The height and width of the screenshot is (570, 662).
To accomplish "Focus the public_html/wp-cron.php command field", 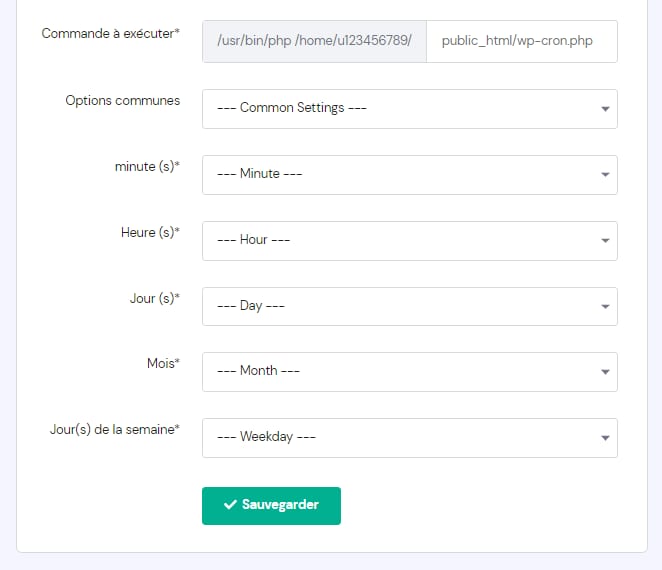I will [521, 42].
